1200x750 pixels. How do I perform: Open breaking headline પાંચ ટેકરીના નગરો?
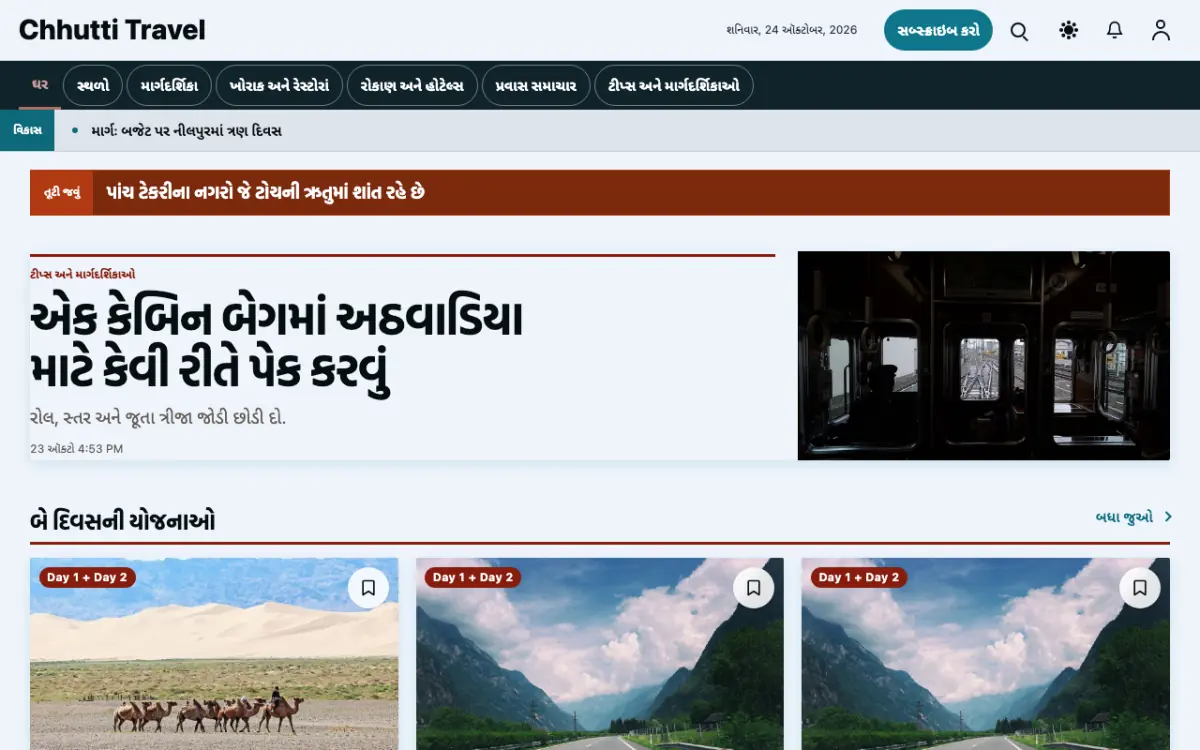(x=265, y=192)
